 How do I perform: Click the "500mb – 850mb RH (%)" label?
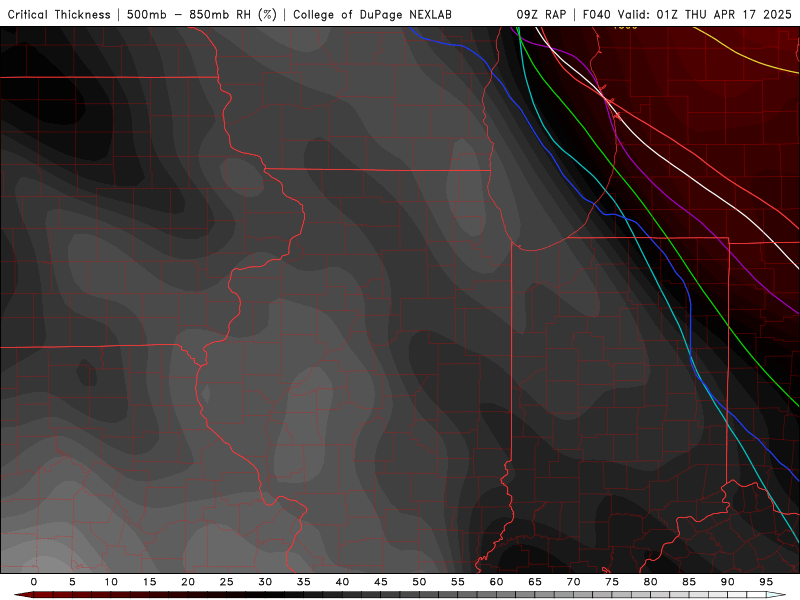coord(202,14)
